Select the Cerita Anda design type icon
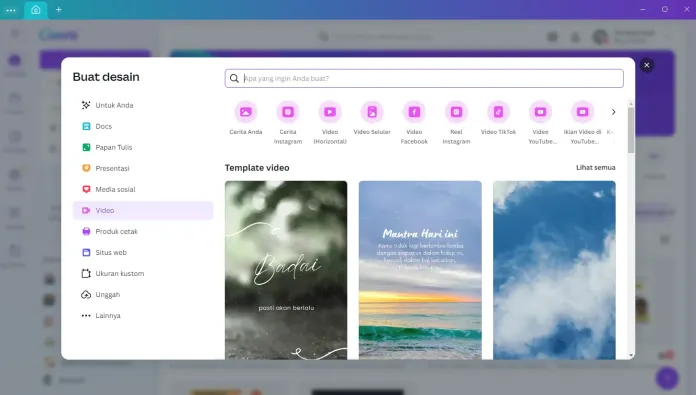Image resolution: width=696 pixels, height=395 pixels. [245, 112]
